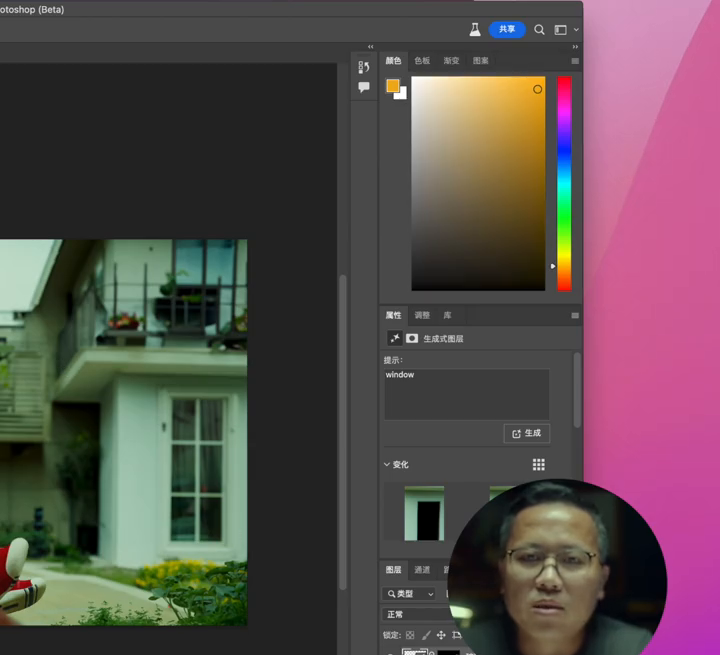
Task: Open the Properties panel options menu
Action: pyautogui.click(x=575, y=316)
